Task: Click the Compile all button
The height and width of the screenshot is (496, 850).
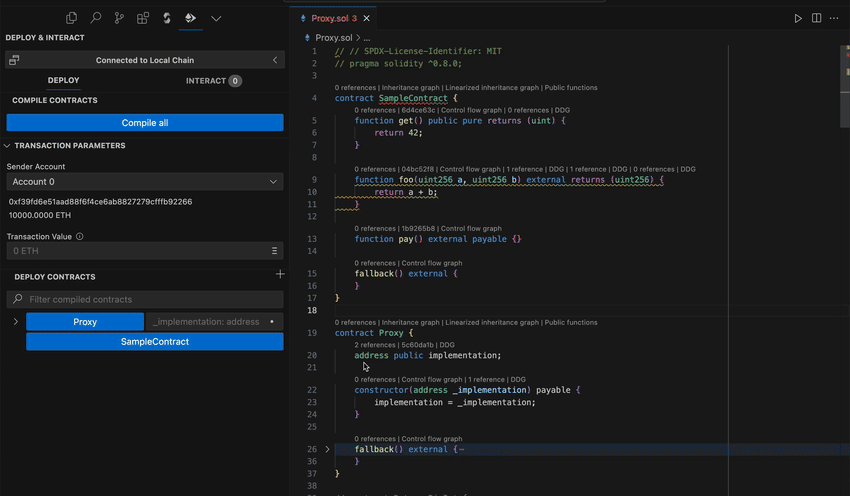Action: [x=145, y=123]
